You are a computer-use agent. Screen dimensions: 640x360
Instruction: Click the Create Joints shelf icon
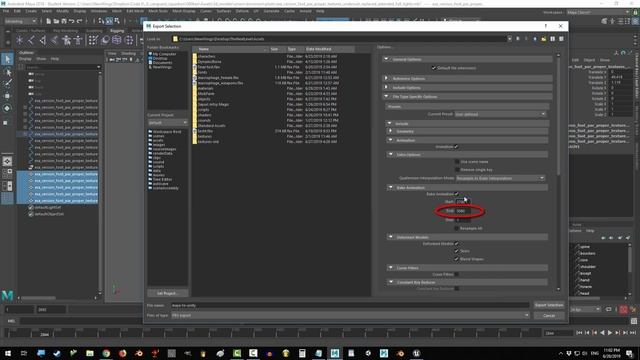pyautogui.click(x=31, y=40)
